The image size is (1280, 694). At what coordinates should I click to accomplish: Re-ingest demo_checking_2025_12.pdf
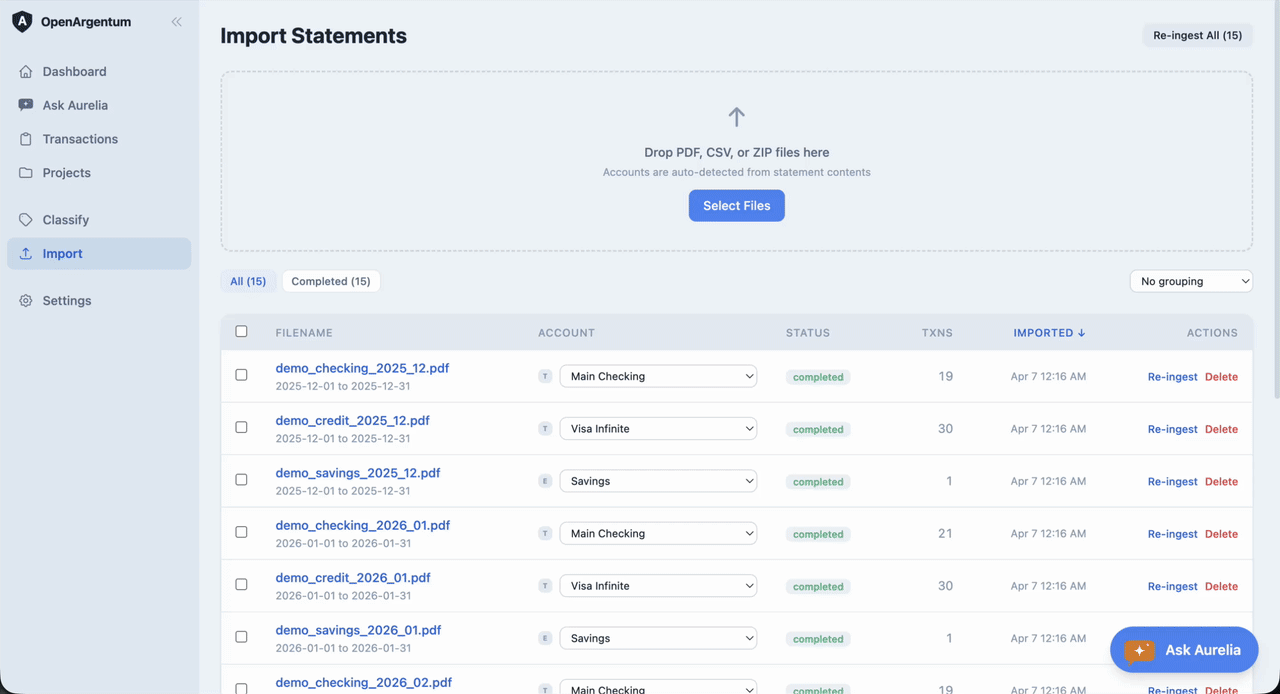pos(1173,377)
